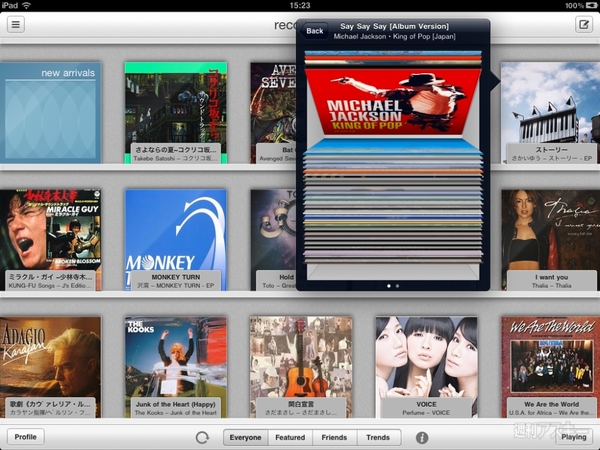
Task: Open the info icon beside Trends
Action: point(422,437)
